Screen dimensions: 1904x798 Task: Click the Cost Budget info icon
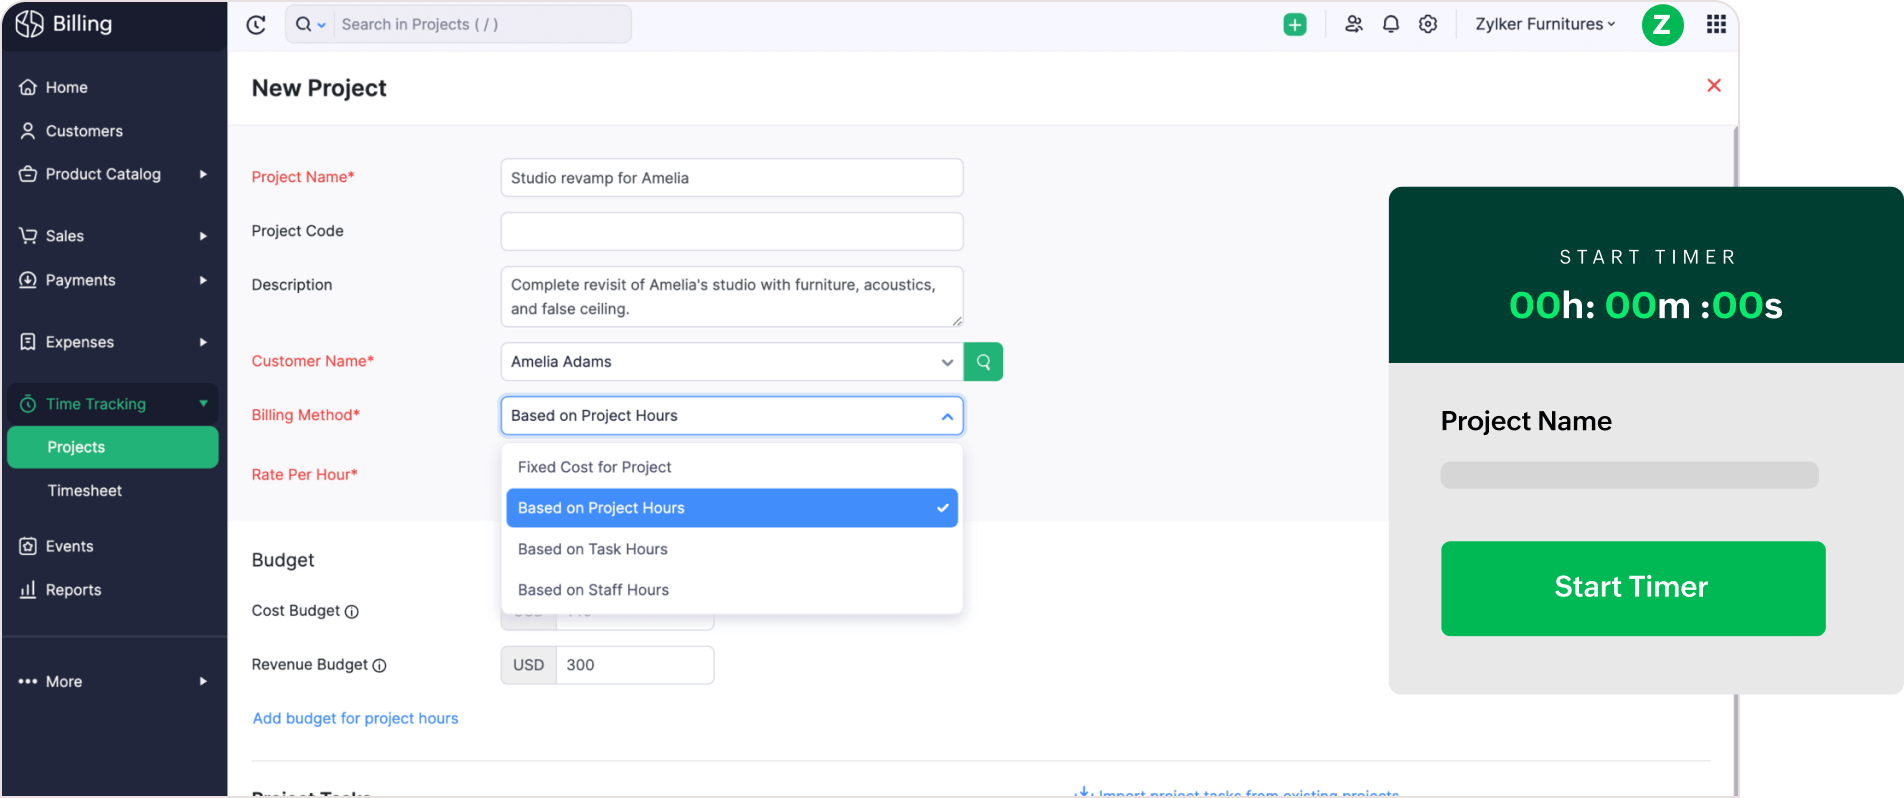(x=352, y=612)
